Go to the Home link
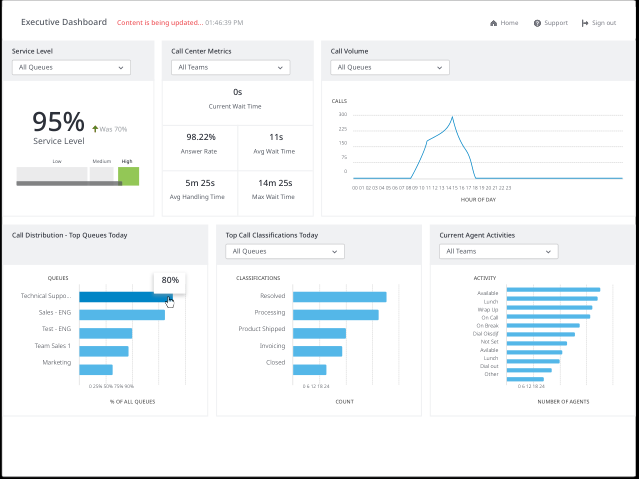The width and height of the screenshot is (639, 479). pos(509,22)
